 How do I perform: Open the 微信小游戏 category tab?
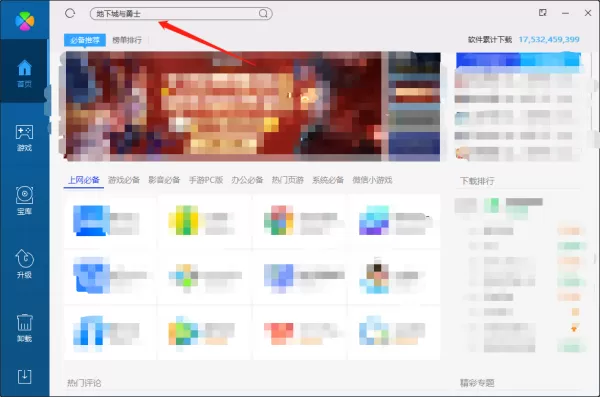[x=372, y=180]
